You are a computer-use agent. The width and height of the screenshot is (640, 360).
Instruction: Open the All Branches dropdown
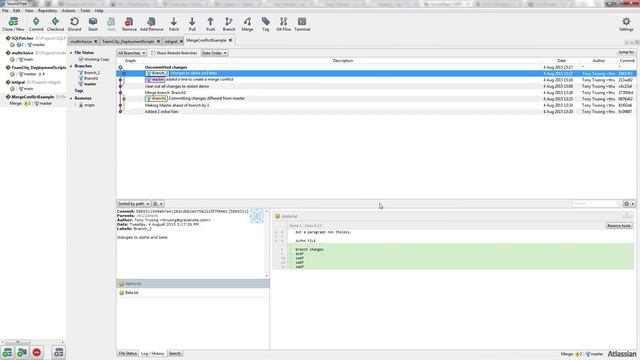coord(131,53)
